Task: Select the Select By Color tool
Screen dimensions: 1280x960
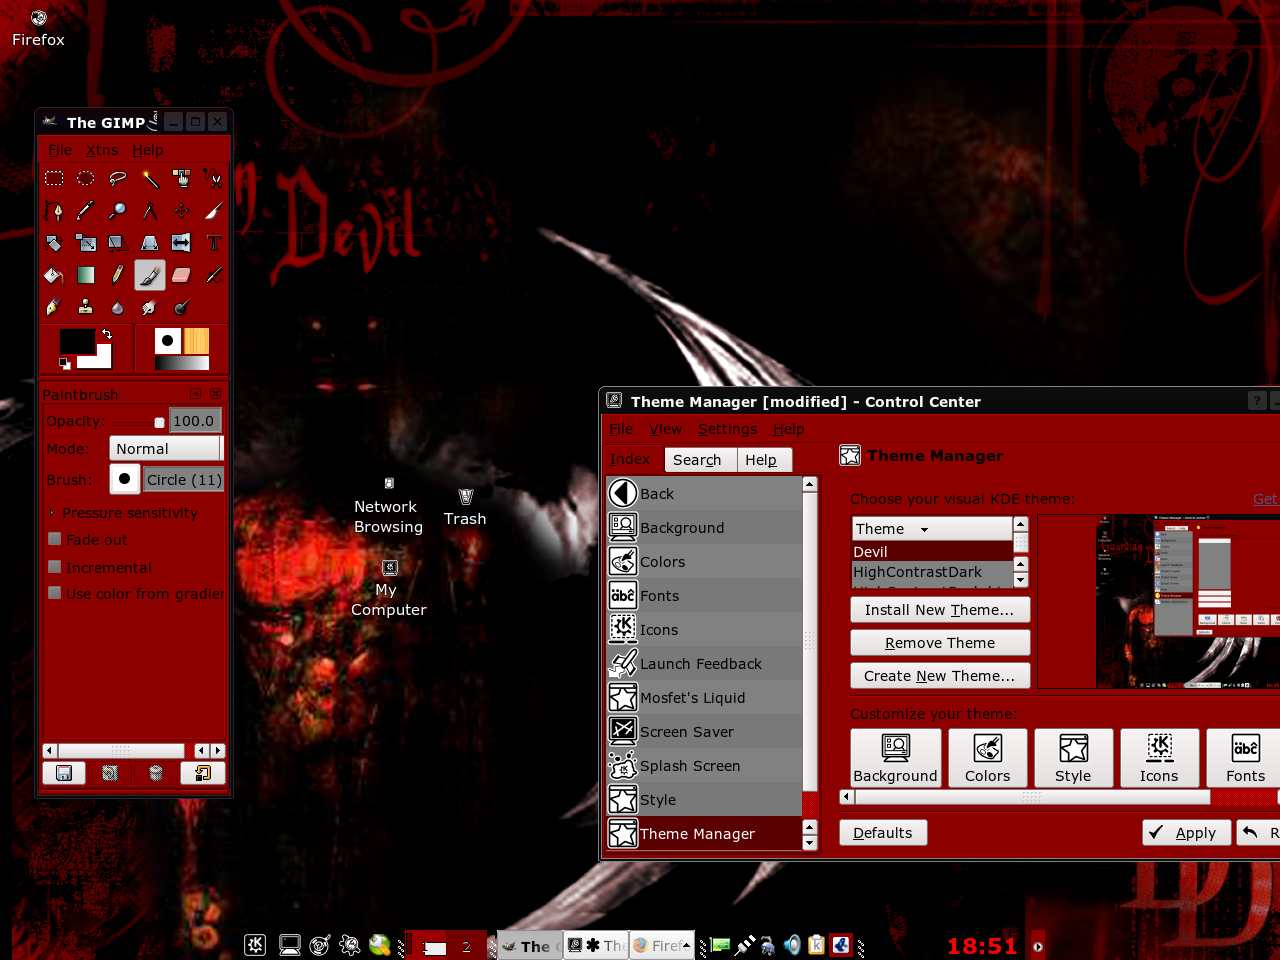Action: (x=182, y=179)
